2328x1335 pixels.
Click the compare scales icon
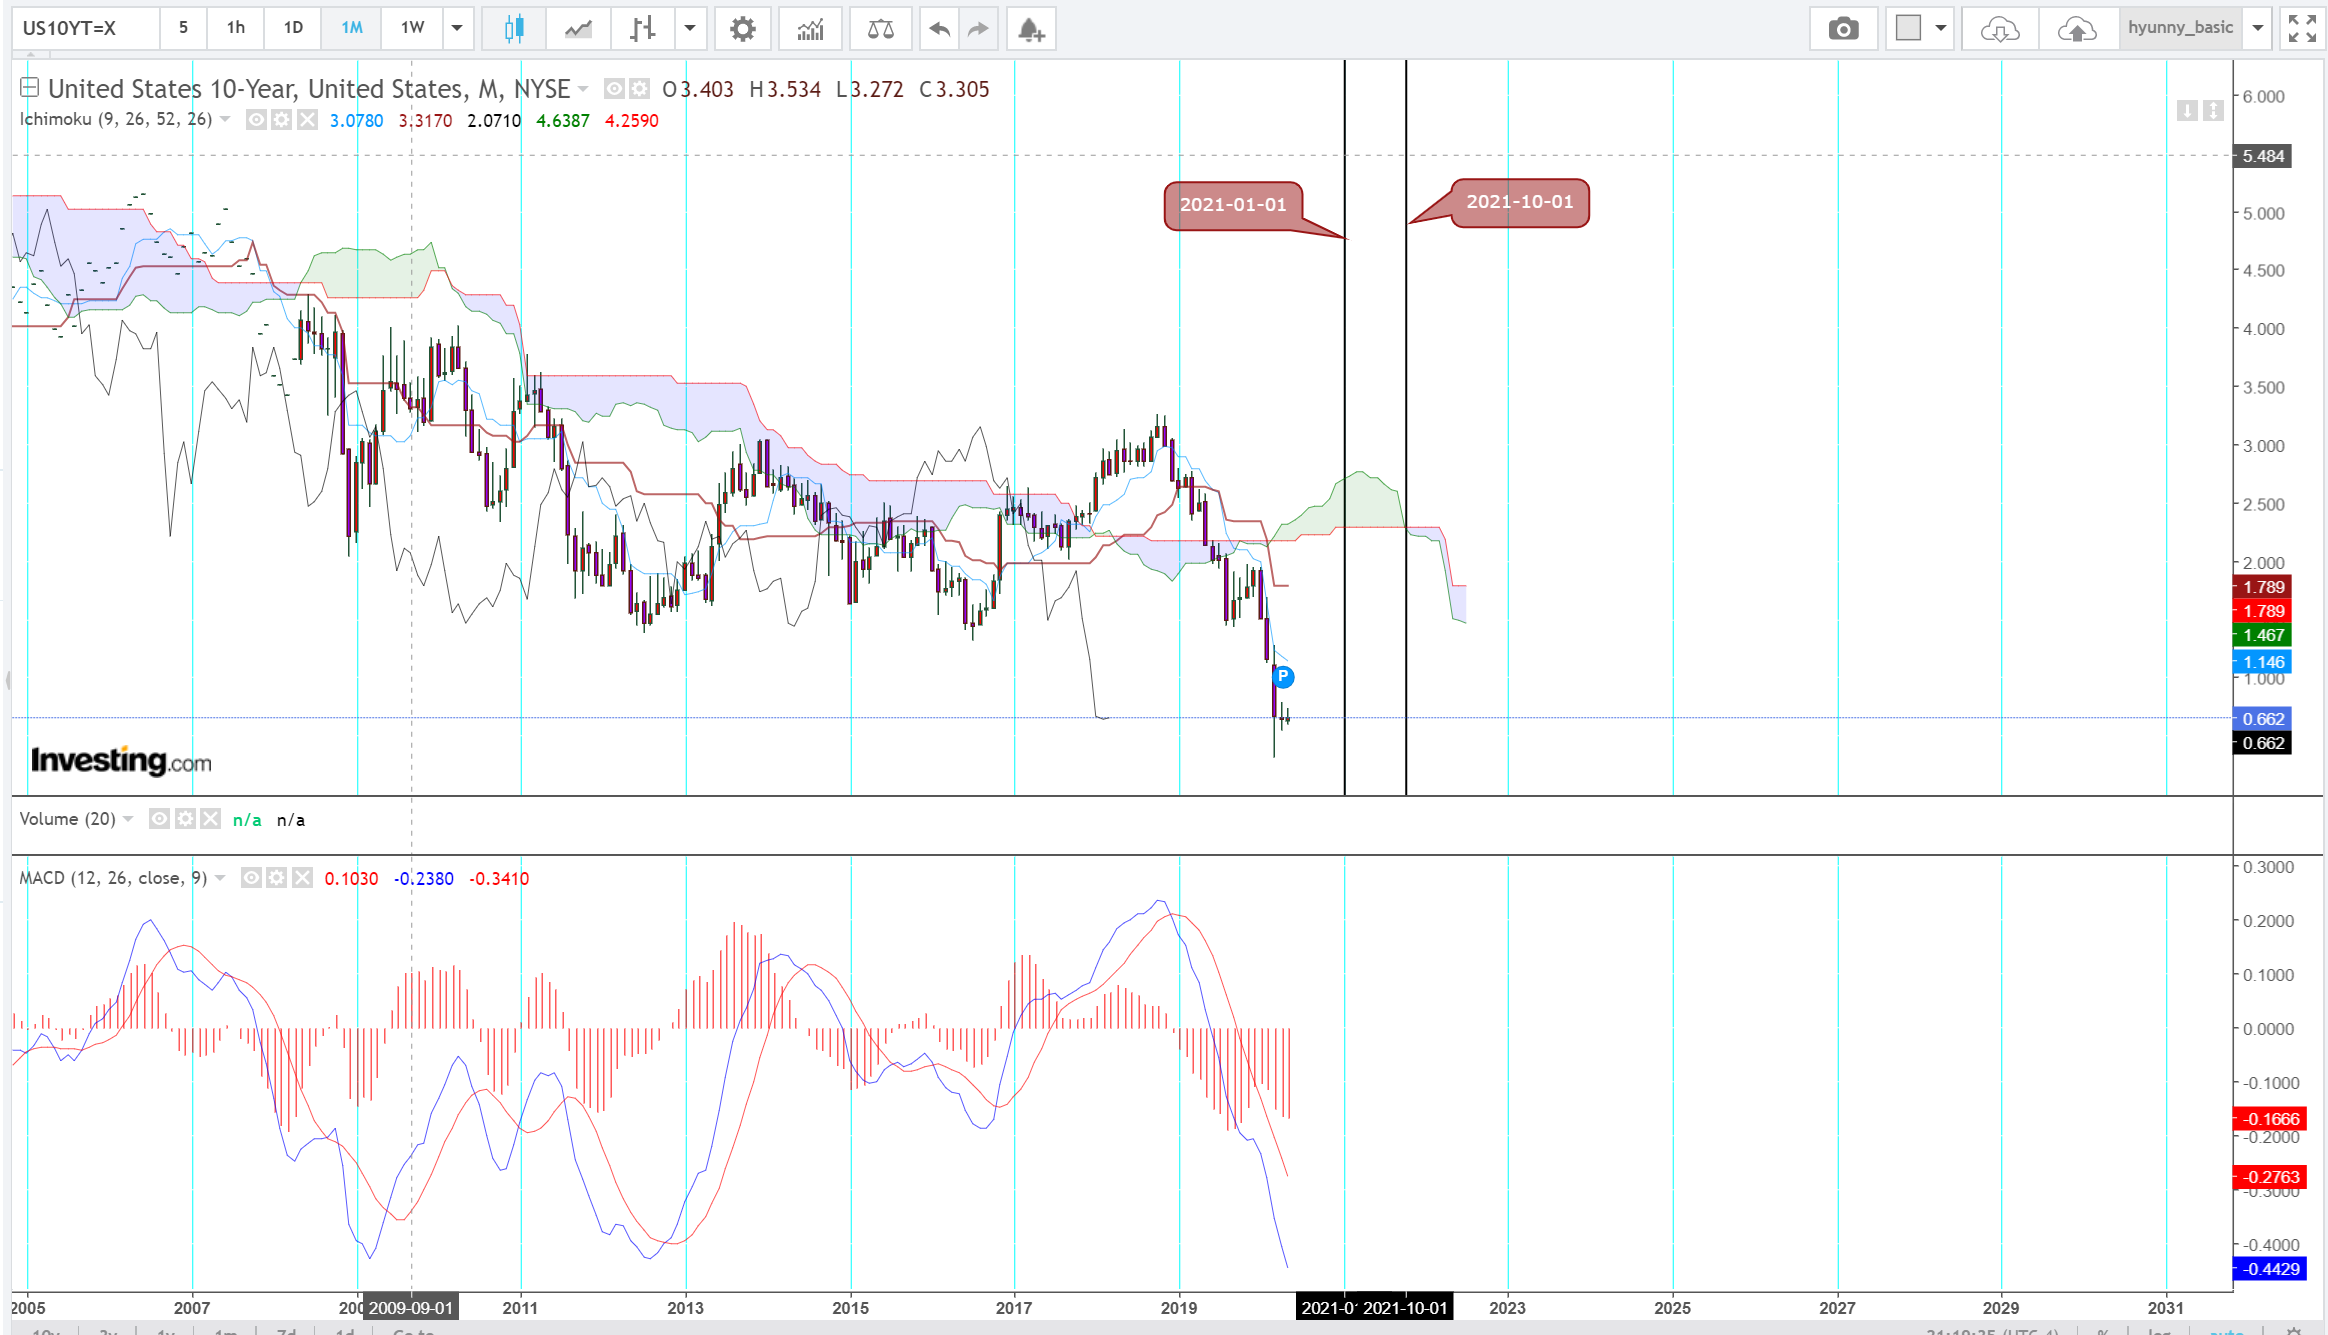click(x=880, y=28)
